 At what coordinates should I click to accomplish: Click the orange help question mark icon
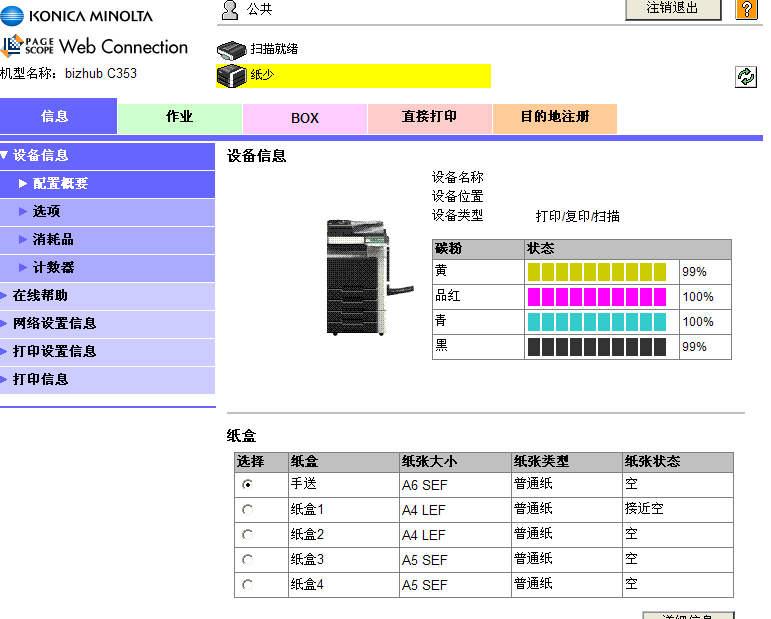tap(746, 10)
